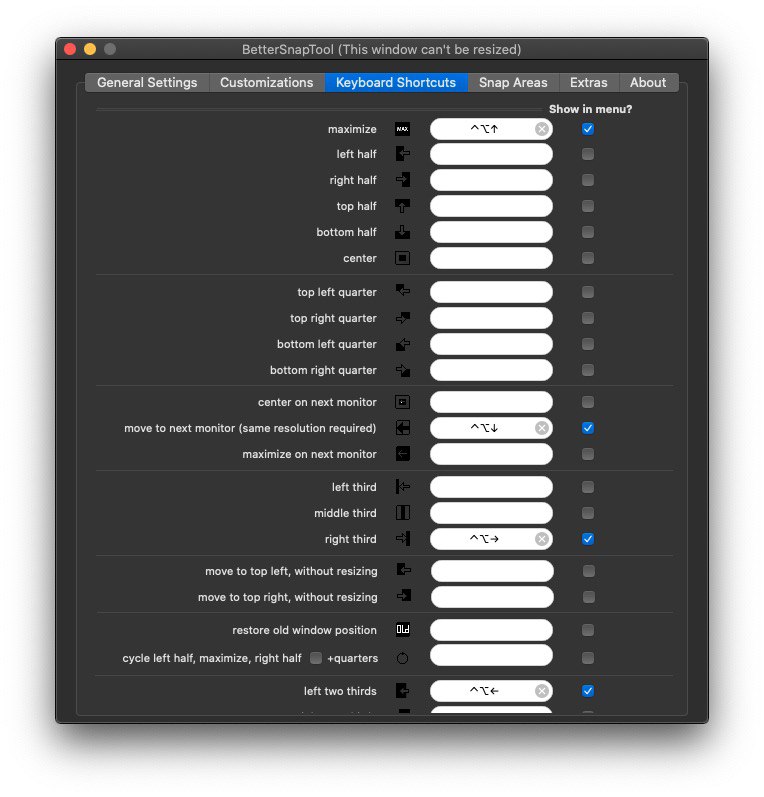The image size is (764, 797).
Task: Click the top half arrow icon
Action: coord(403,206)
